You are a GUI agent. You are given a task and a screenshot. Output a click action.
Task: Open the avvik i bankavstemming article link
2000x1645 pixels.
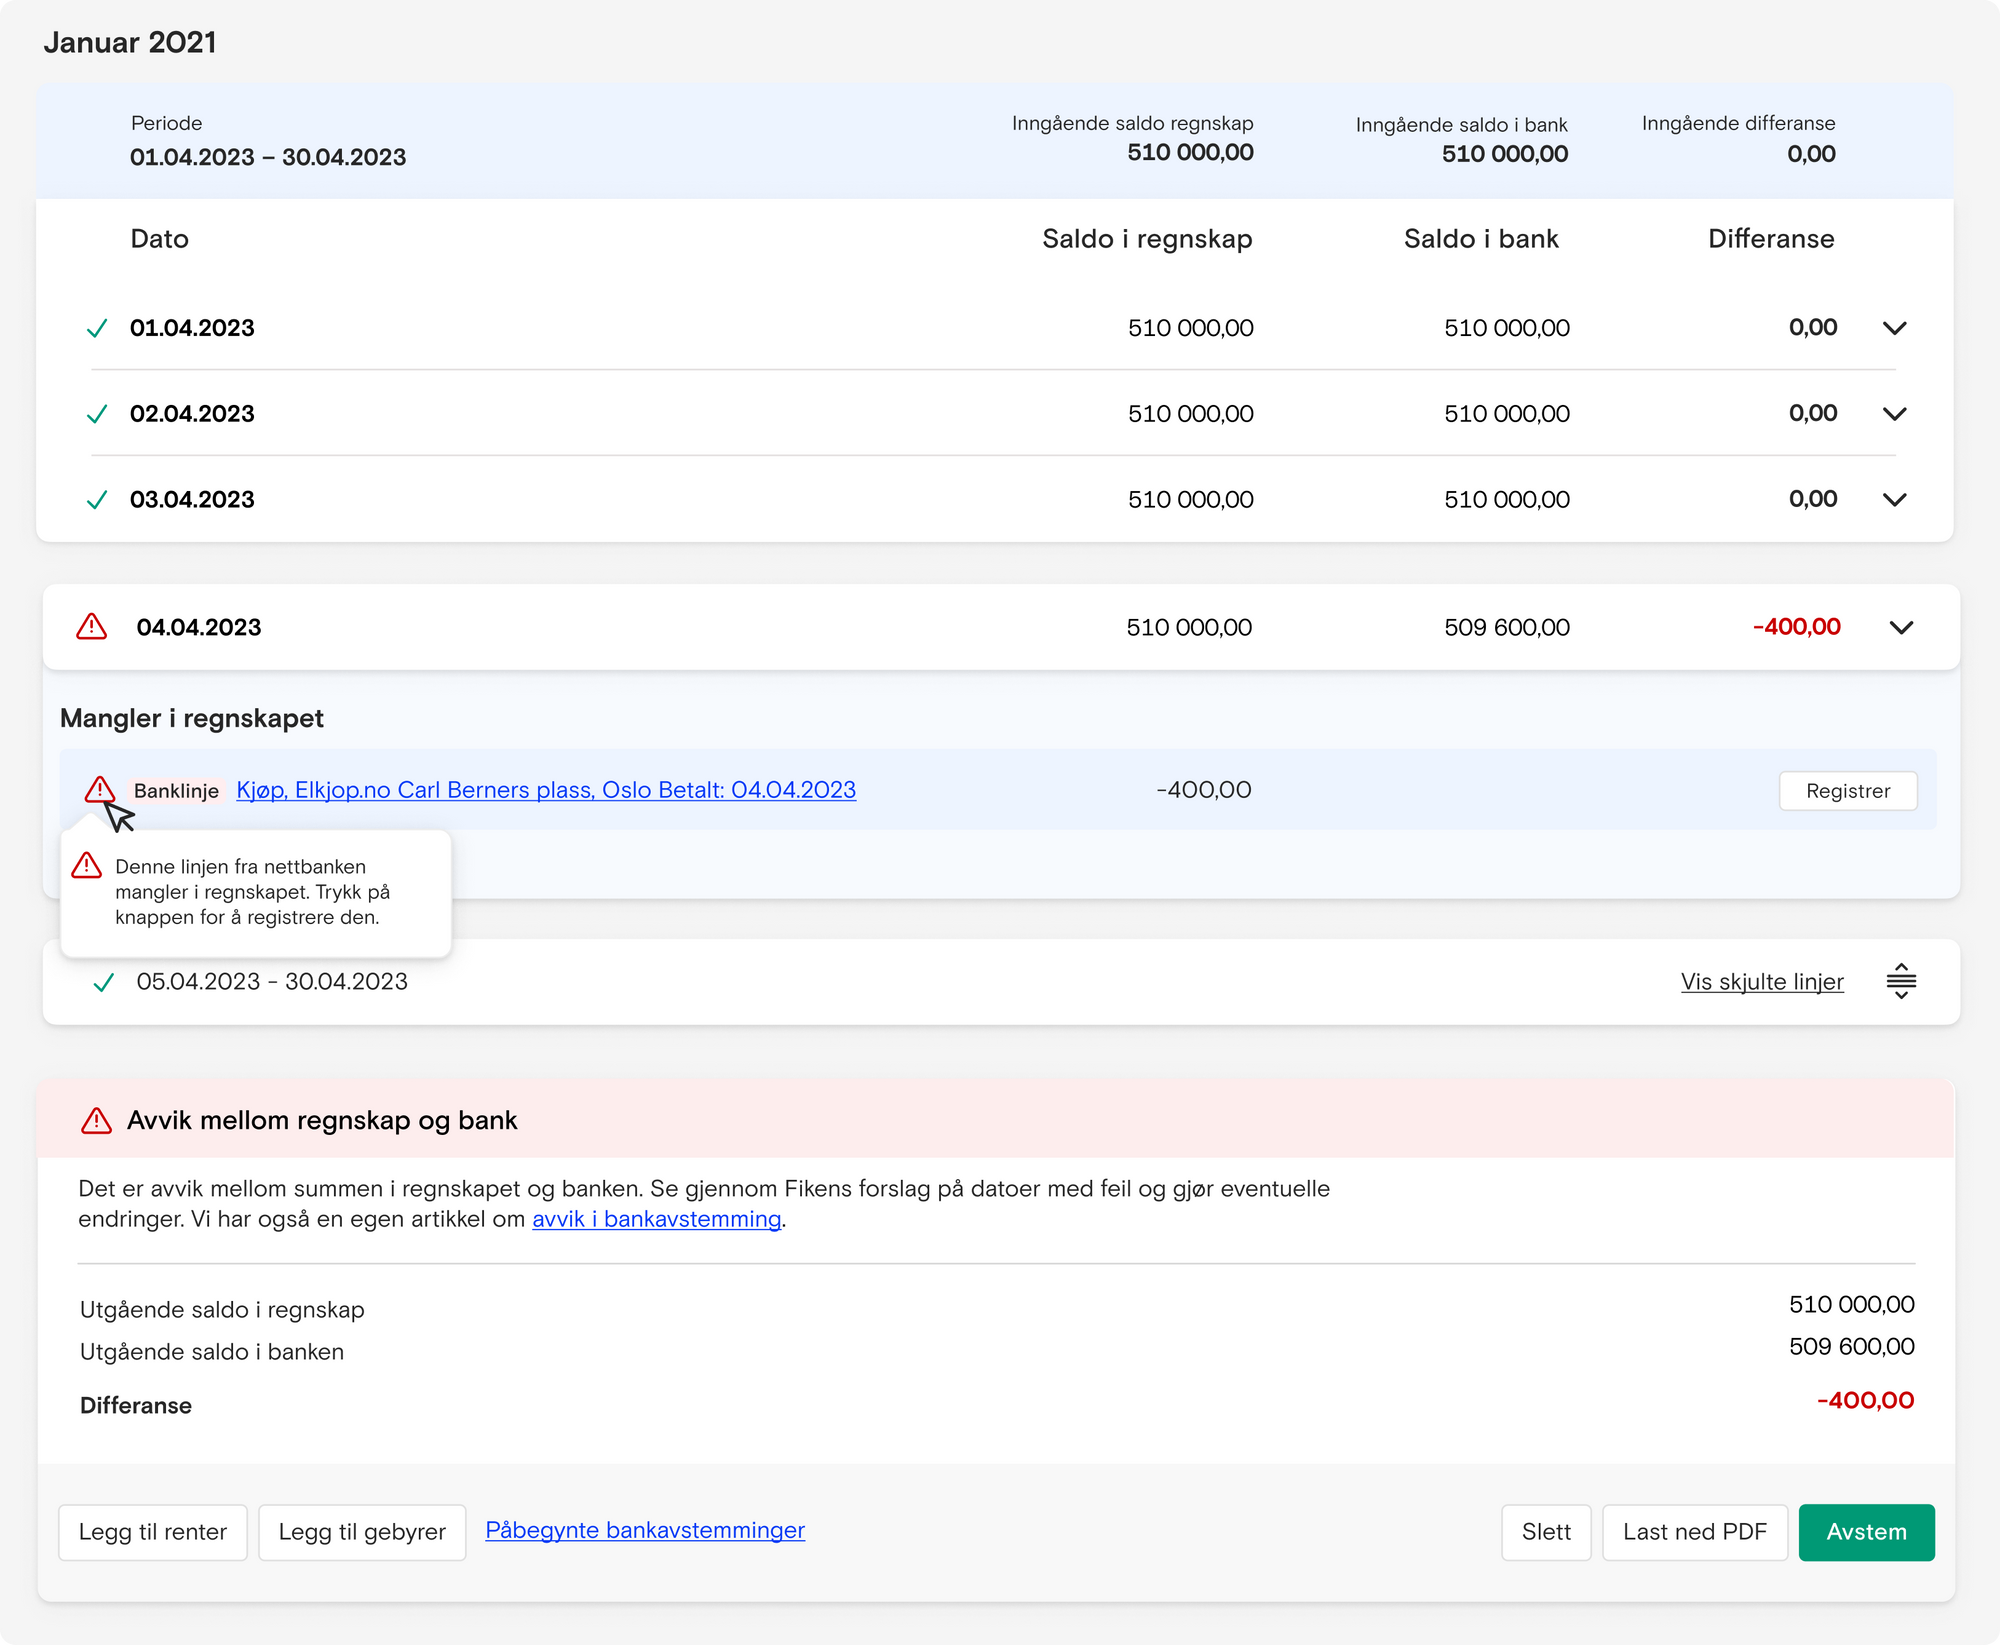pos(656,1219)
